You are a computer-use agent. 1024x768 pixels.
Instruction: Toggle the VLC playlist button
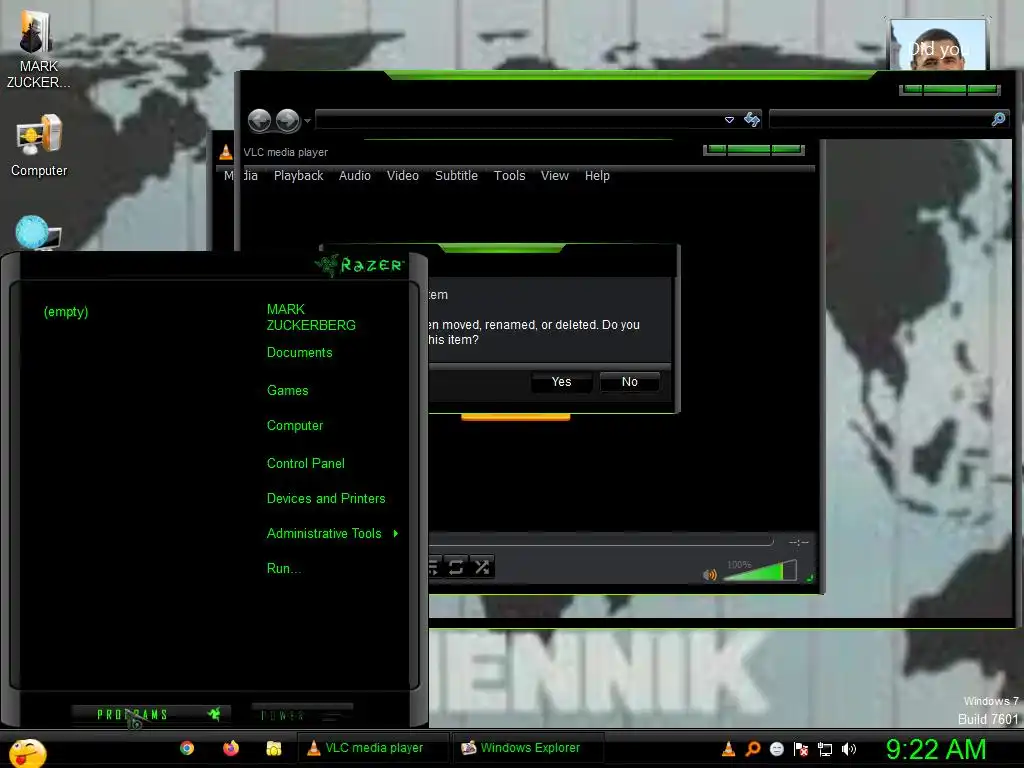[x=434, y=567]
